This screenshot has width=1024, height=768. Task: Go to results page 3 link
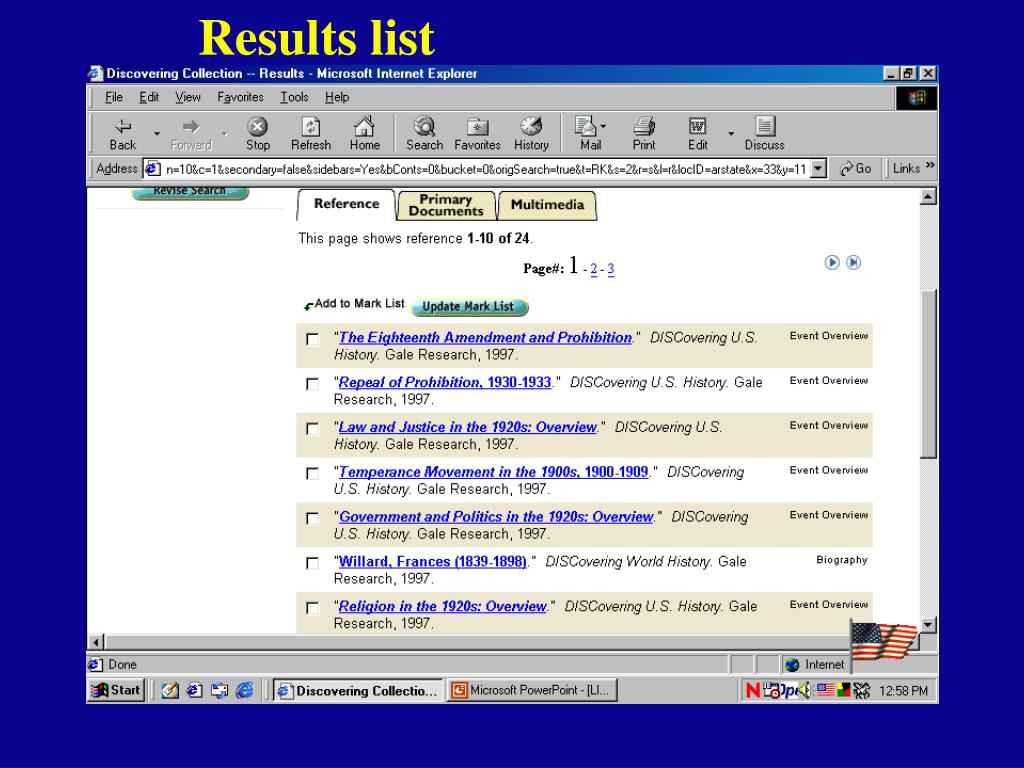pos(611,269)
